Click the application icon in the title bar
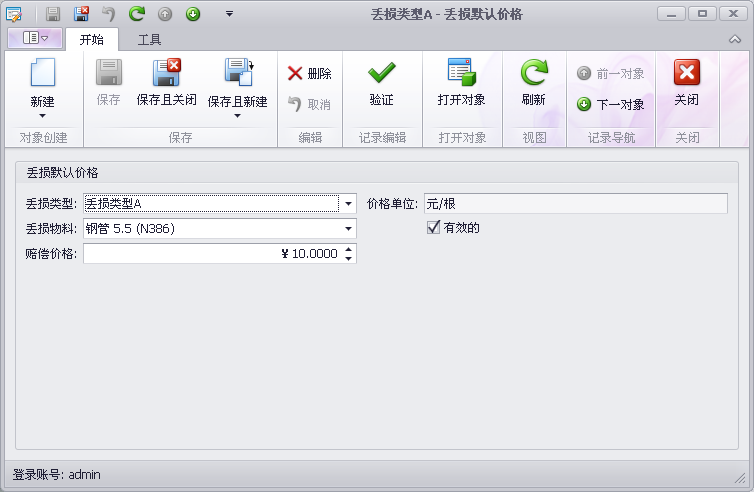 (x=14, y=14)
